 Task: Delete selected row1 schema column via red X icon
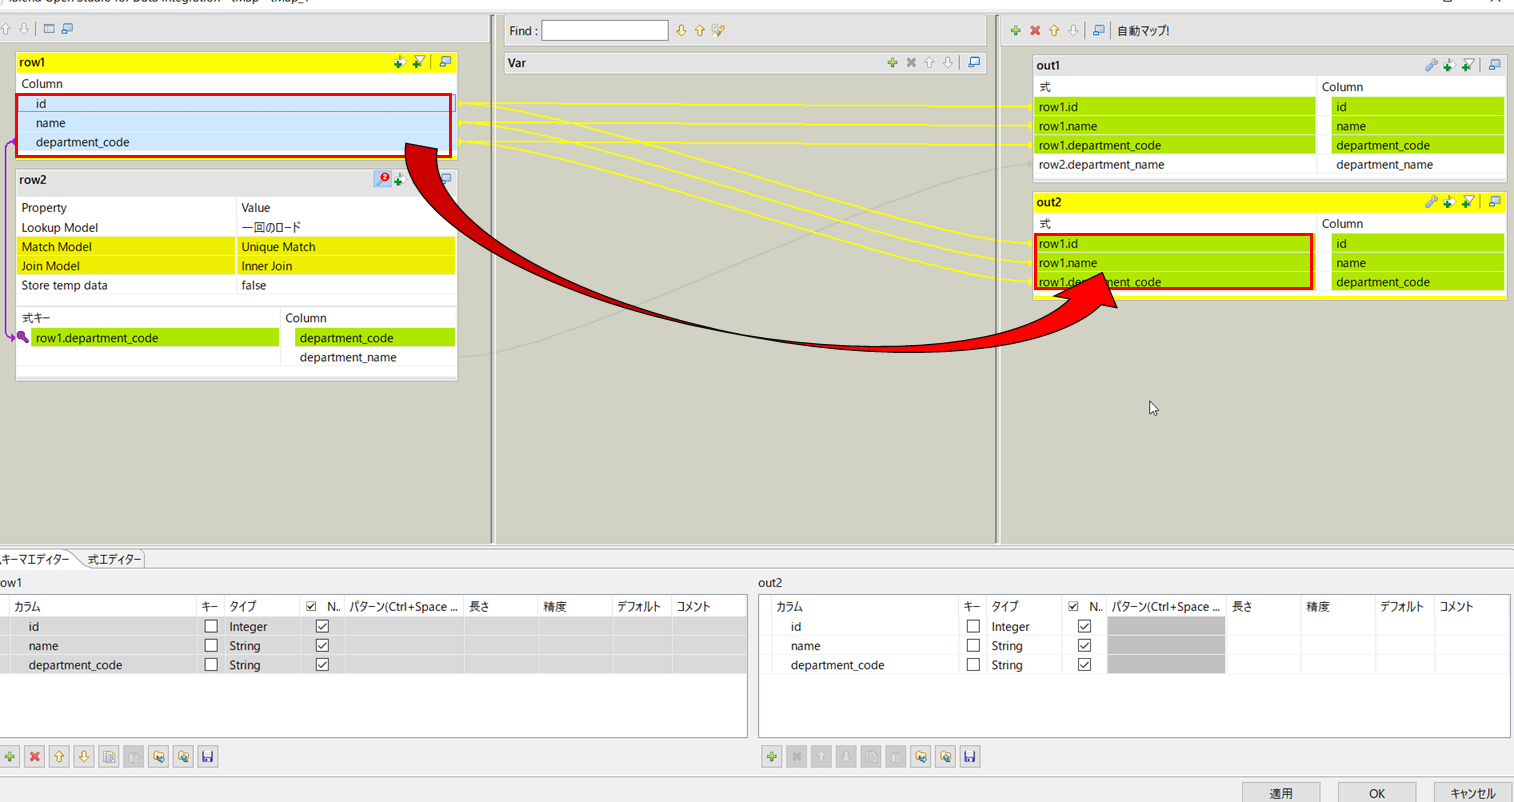(34, 757)
